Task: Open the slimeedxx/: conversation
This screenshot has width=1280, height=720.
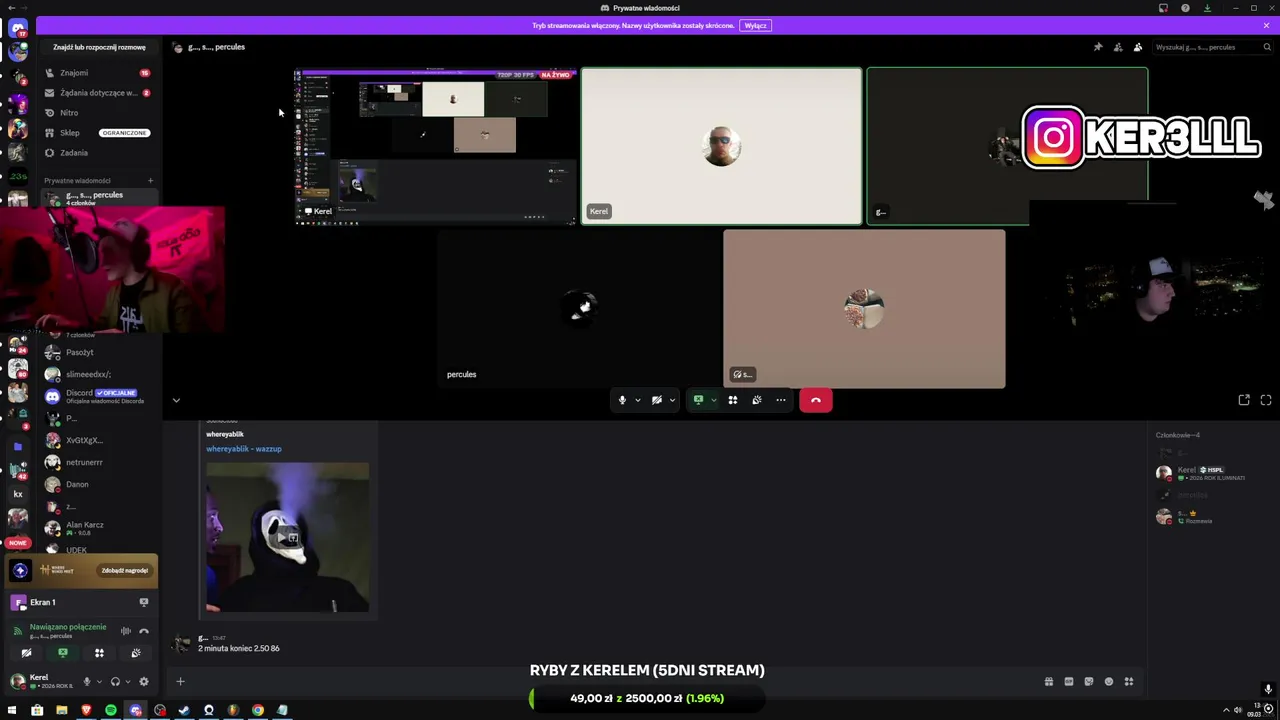Action: 97,374
